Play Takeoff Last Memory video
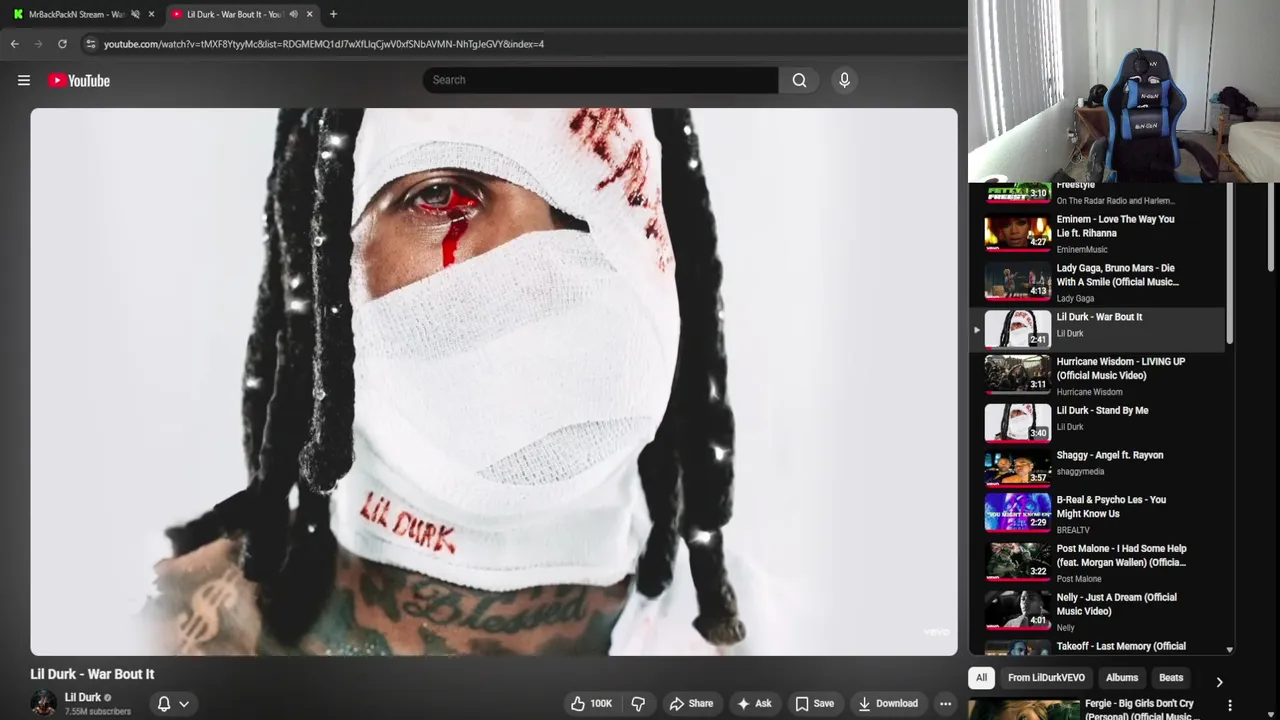Viewport: 1280px width, 720px height. pyautogui.click(x=1121, y=646)
